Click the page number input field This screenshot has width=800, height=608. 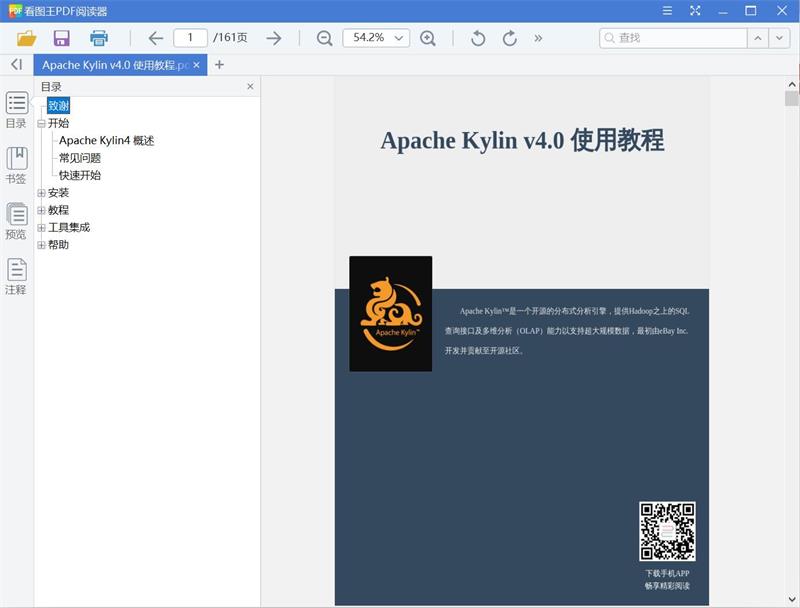point(190,38)
